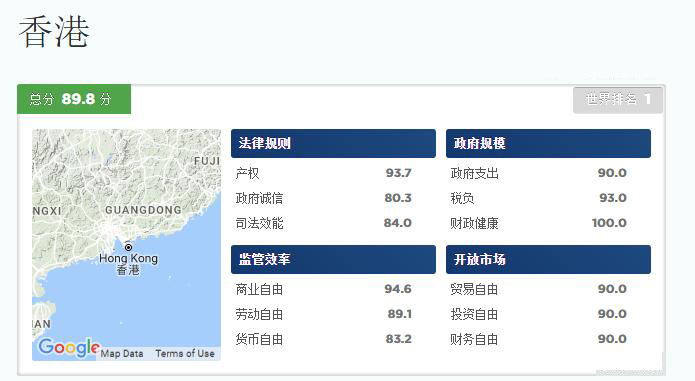Click the Google logo on map
The height and width of the screenshot is (381, 695).
click(69, 347)
